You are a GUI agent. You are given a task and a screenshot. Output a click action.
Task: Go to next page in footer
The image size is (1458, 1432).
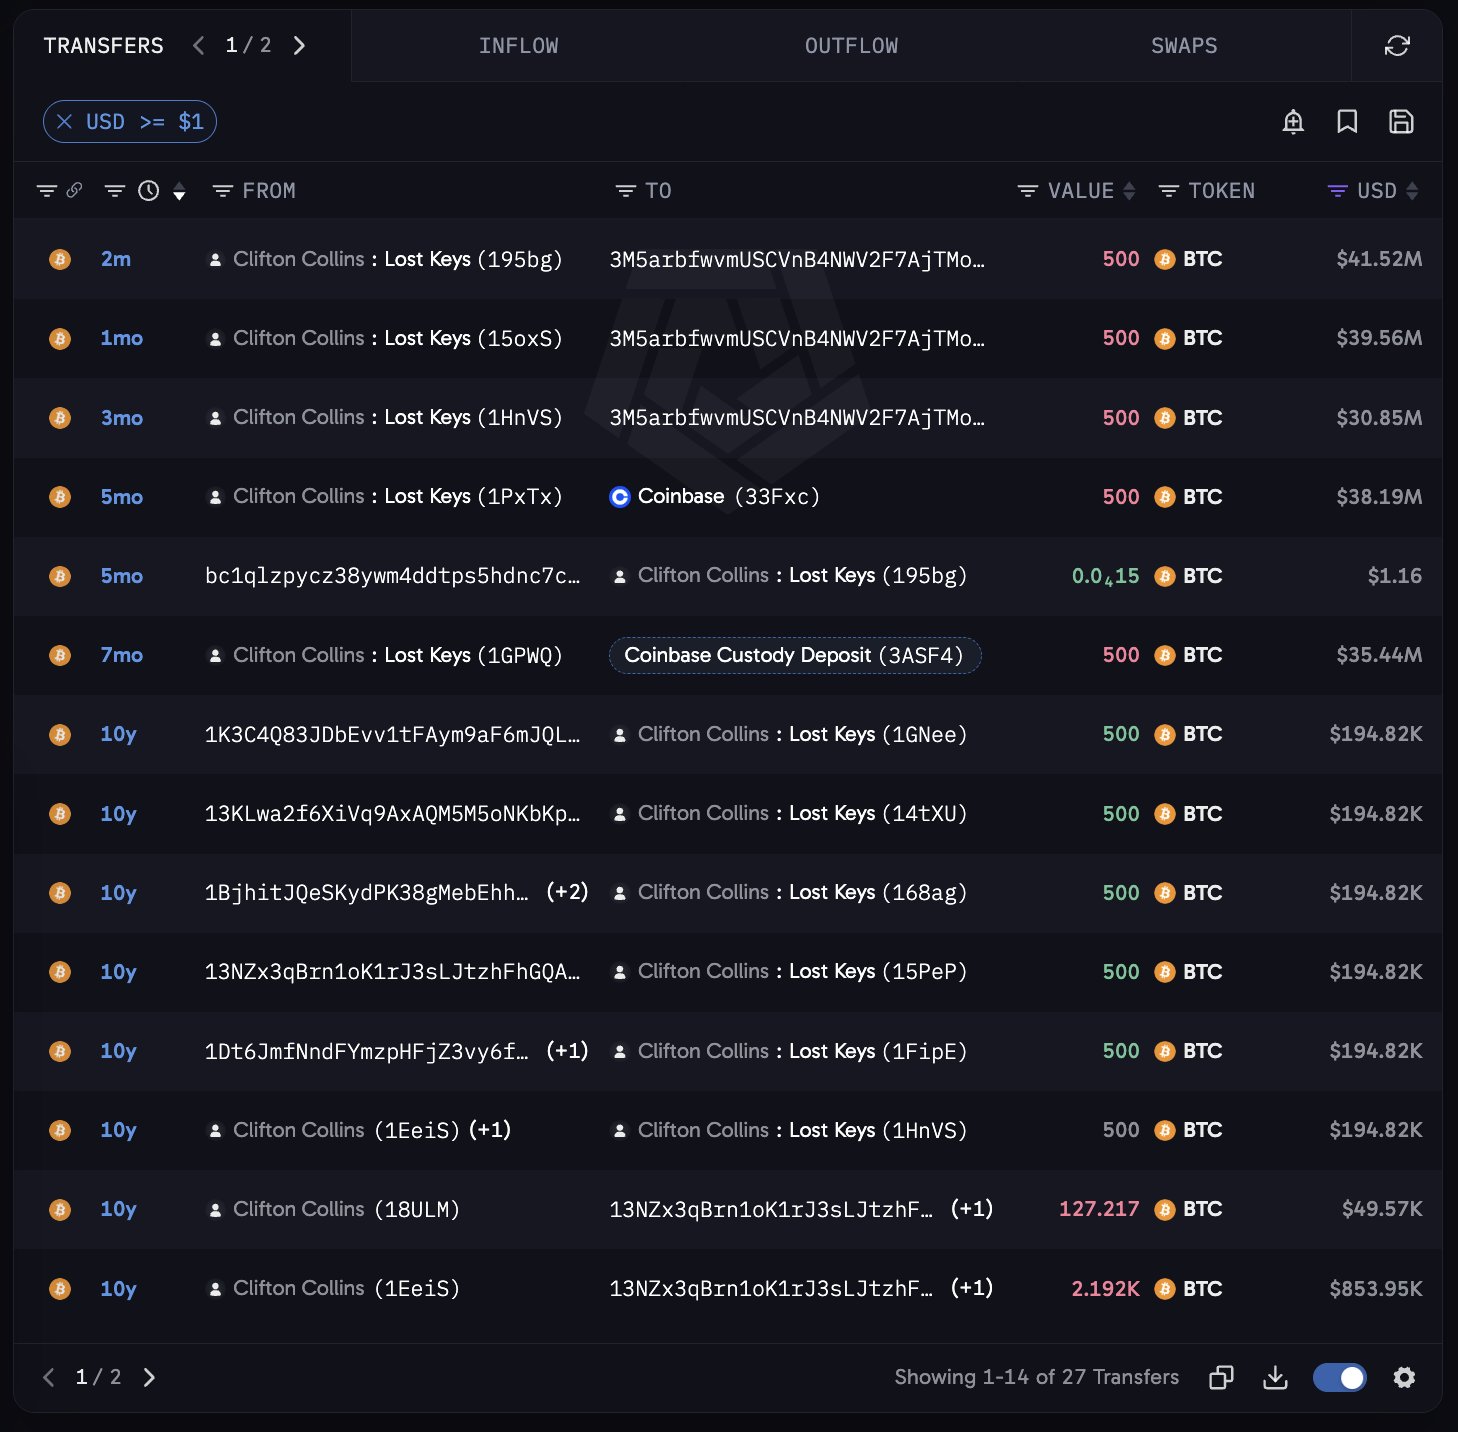point(149,1378)
